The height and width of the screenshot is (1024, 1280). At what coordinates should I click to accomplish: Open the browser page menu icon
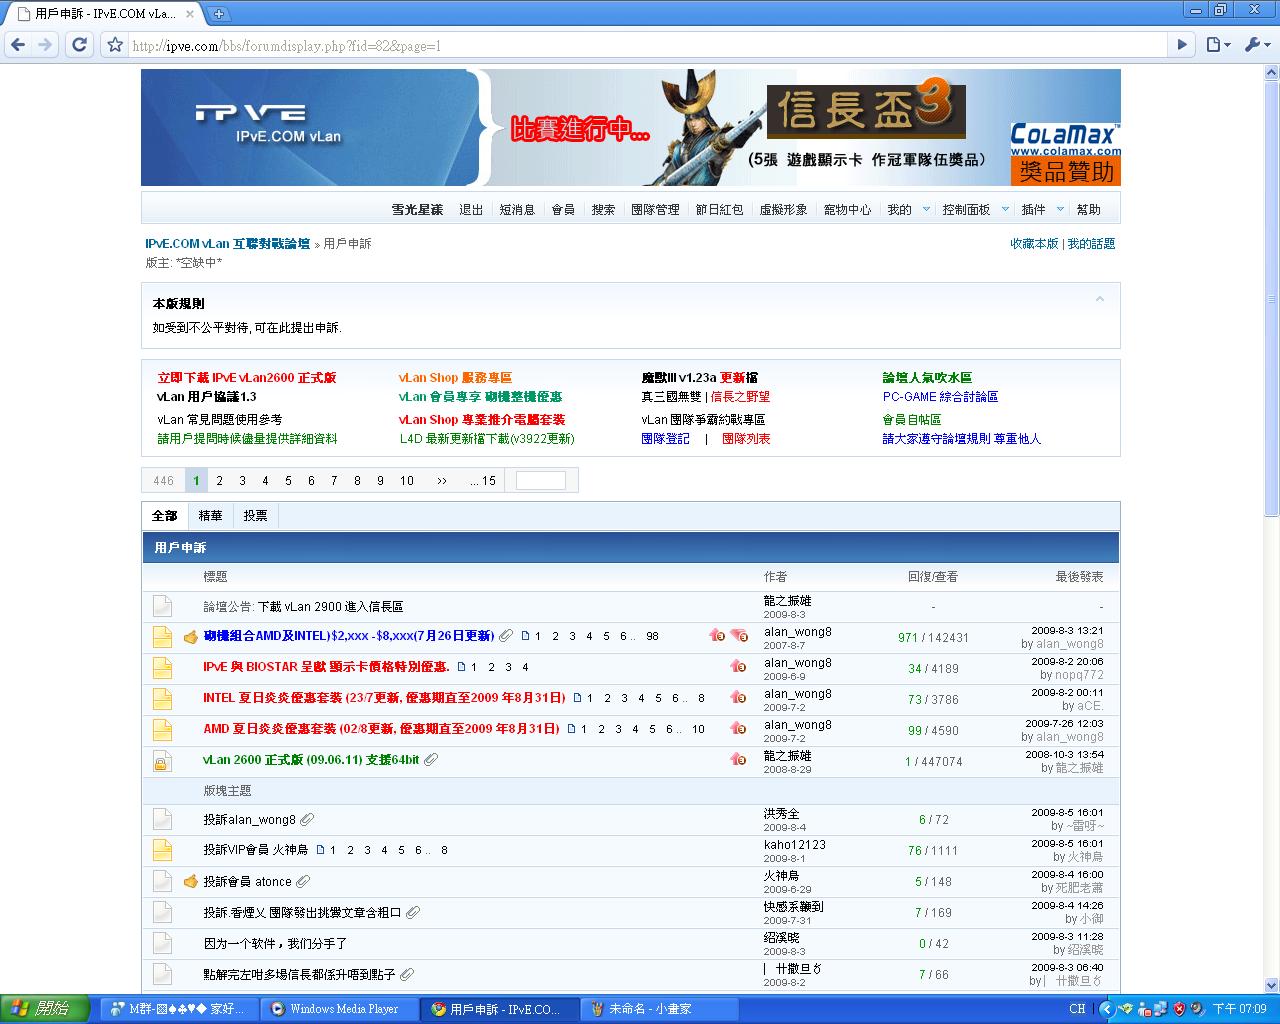pos(1216,45)
